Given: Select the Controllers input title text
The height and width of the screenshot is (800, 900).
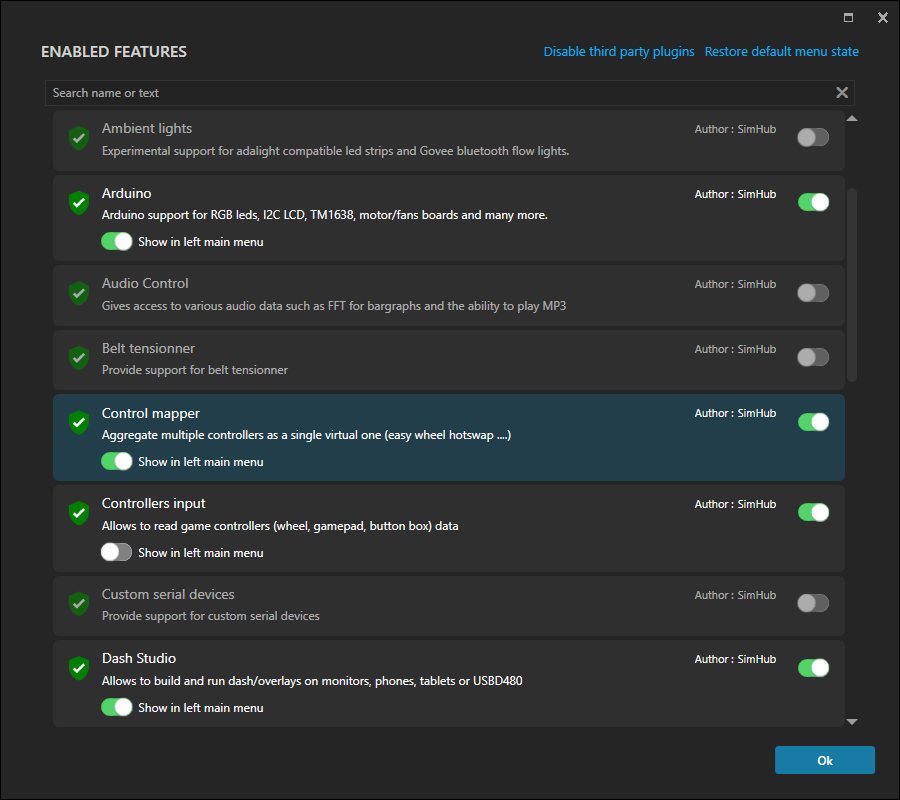Looking at the screenshot, I should click(x=153, y=503).
